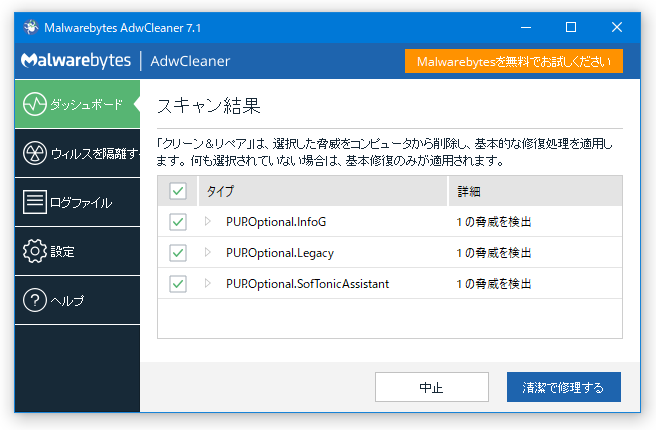This screenshot has width=656, height=430.
Task: Uncheck the PUP.Optional.InfoG checkbox
Action: 178,222
